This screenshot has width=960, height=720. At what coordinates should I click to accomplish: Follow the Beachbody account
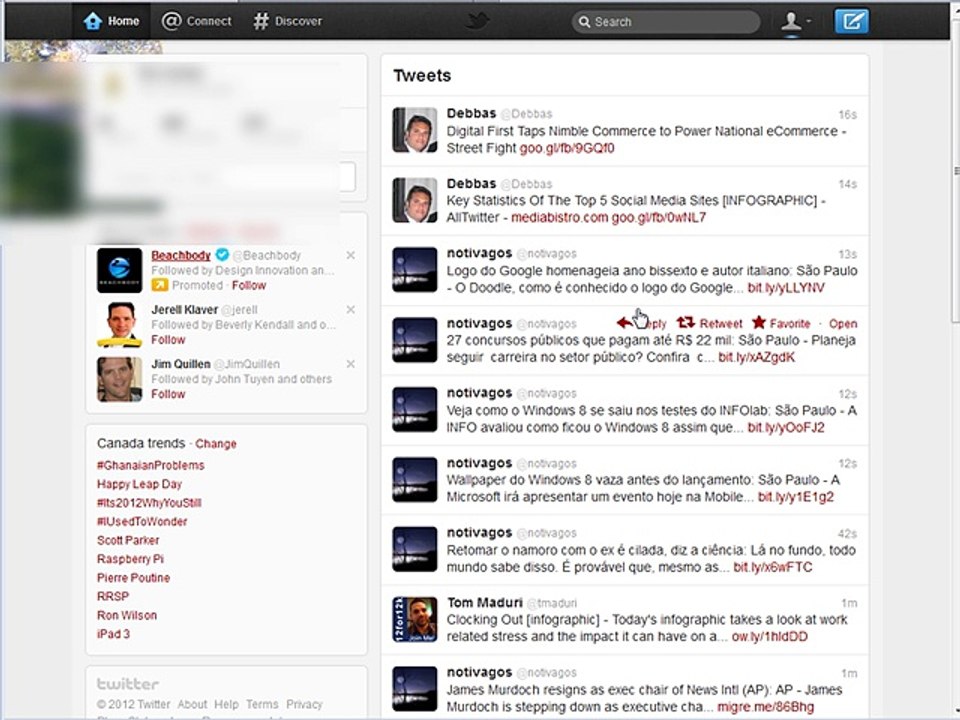click(x=249, y=285)
